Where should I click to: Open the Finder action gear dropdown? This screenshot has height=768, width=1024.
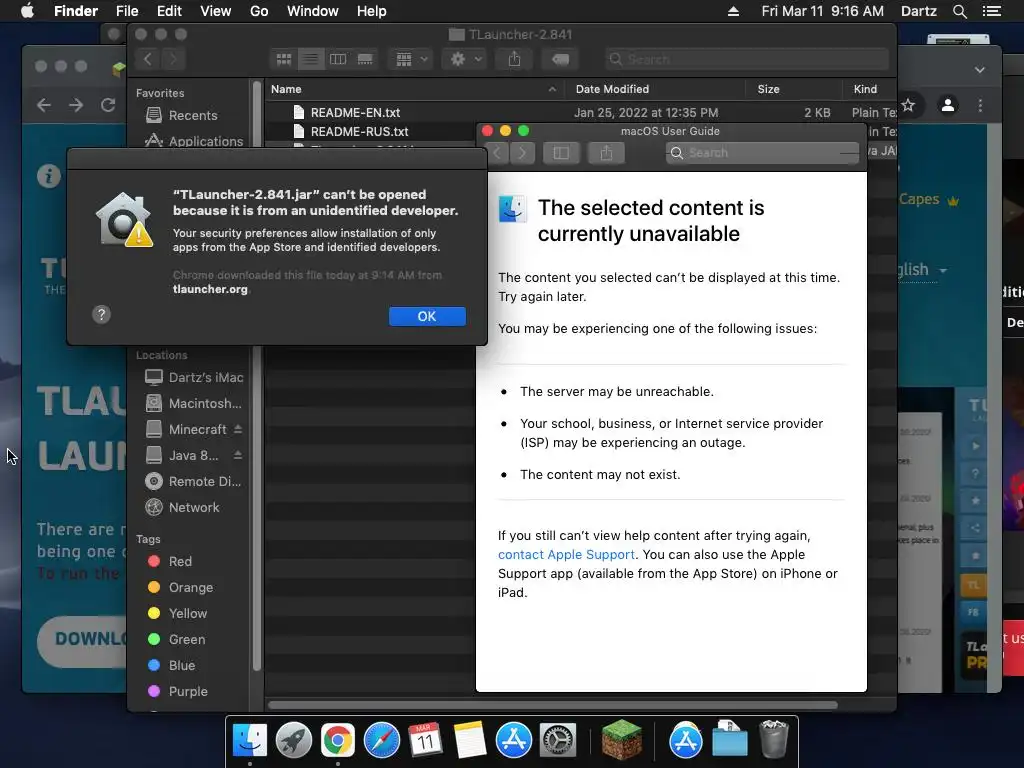point(466,59)
